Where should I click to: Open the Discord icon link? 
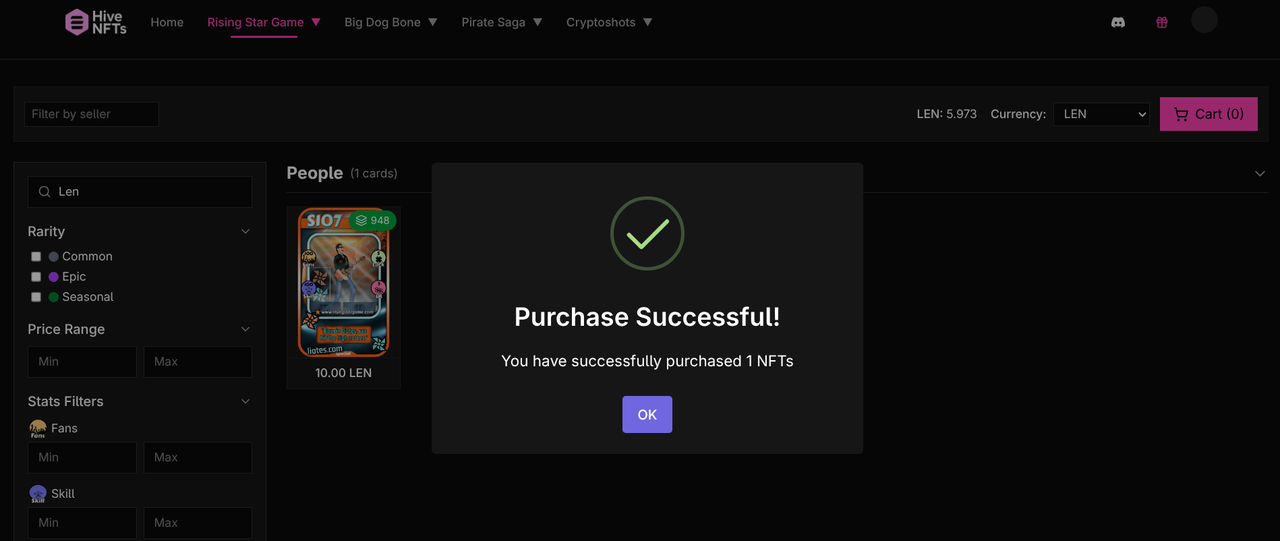(x=1118, y=22)
